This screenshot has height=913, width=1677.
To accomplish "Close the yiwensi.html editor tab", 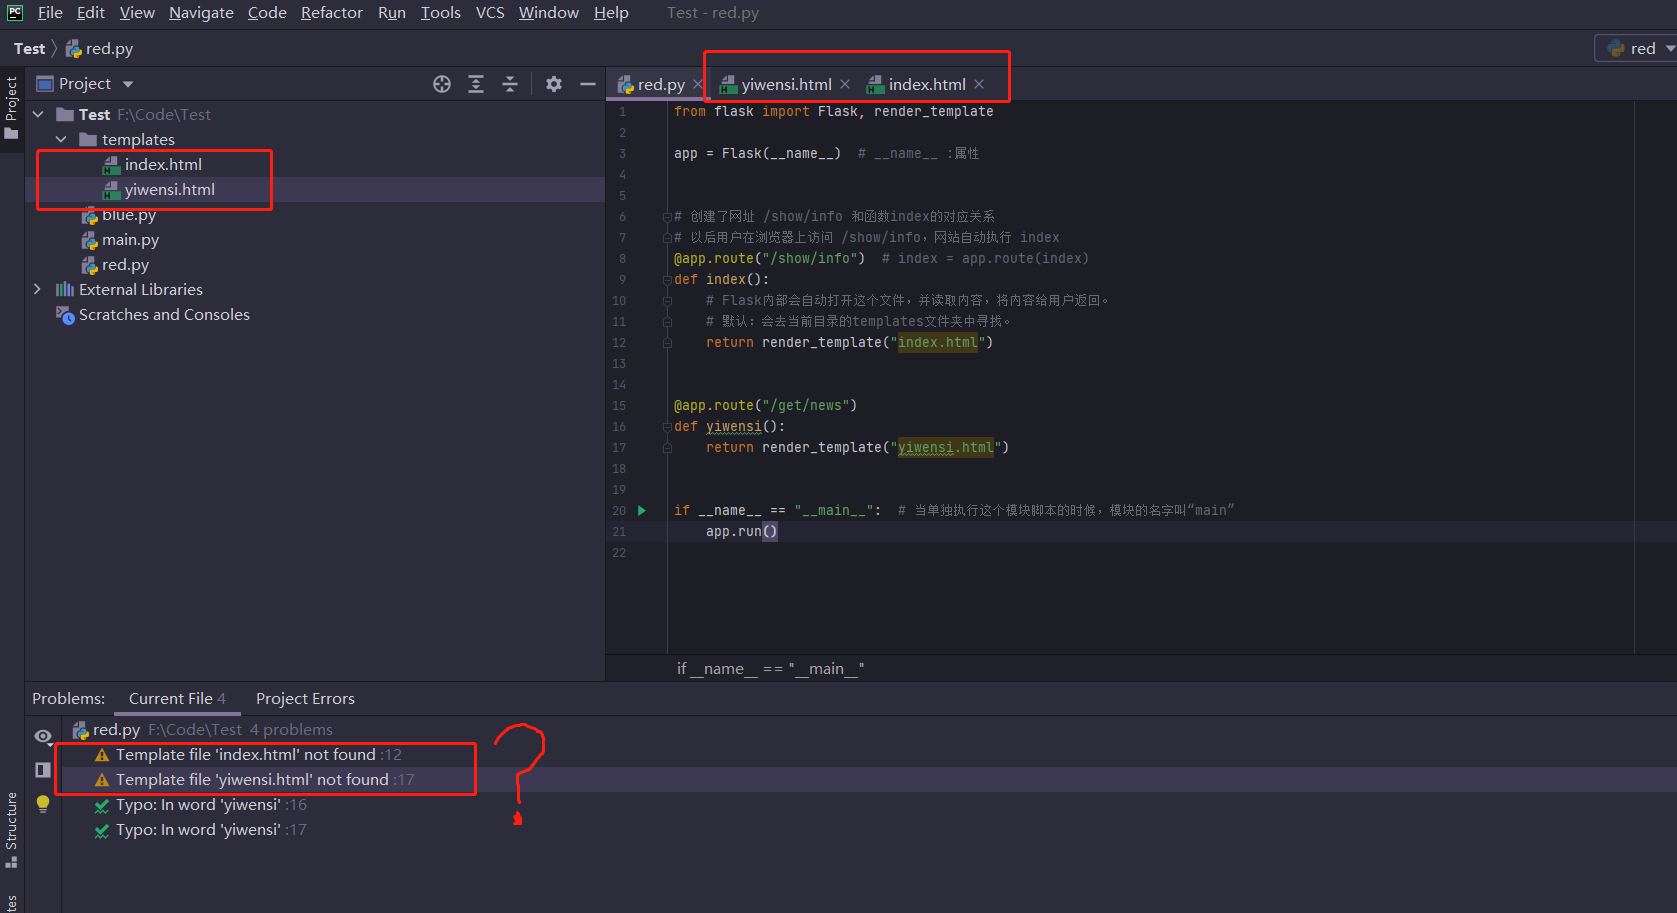I will [845, 85].
